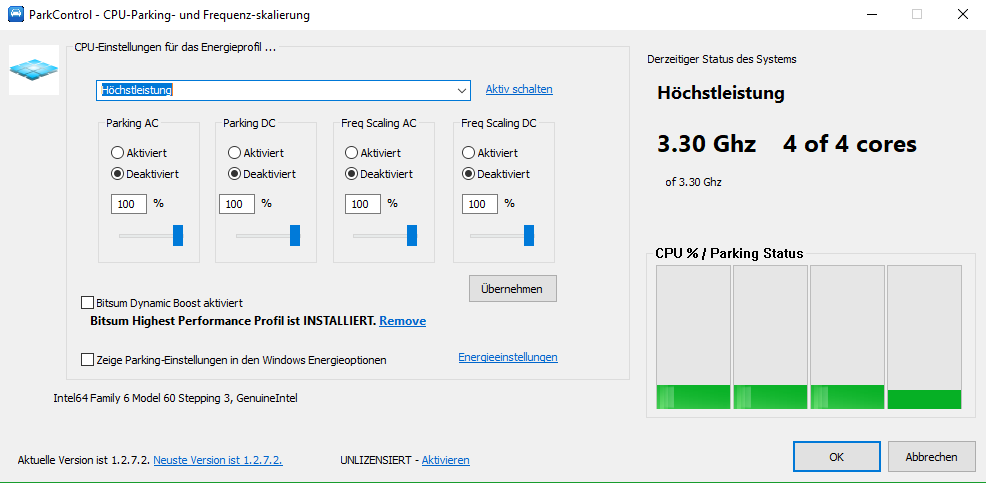Viewport: 986px width, 483px height.
Task: Click the first CPU core usage bar
Action: [693, 337]
